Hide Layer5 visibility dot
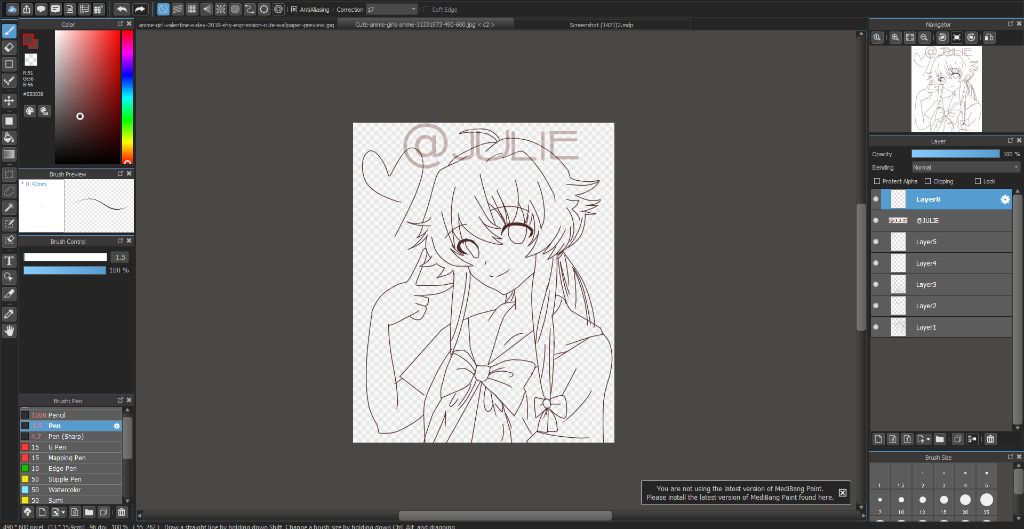1024x529 pixels. tap(876, 242)
